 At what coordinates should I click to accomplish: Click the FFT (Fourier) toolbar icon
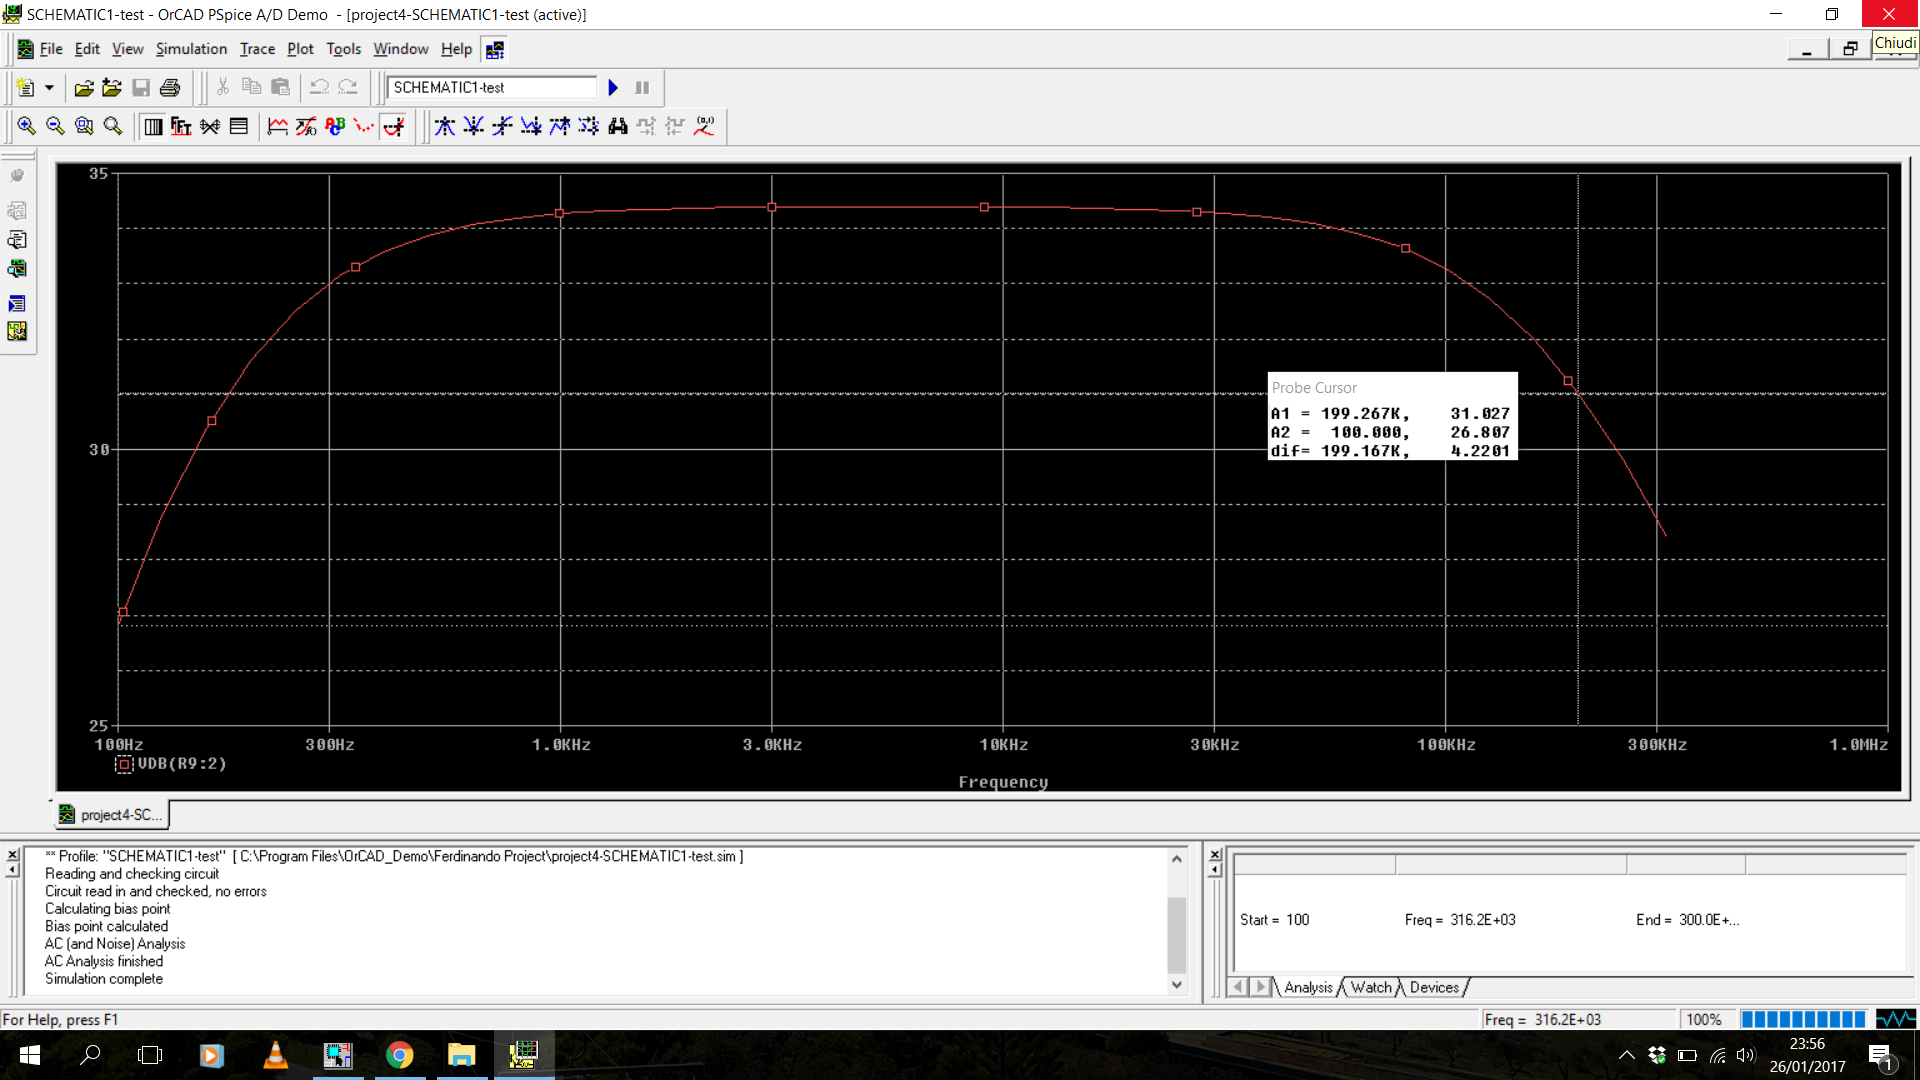pos(181,126)
